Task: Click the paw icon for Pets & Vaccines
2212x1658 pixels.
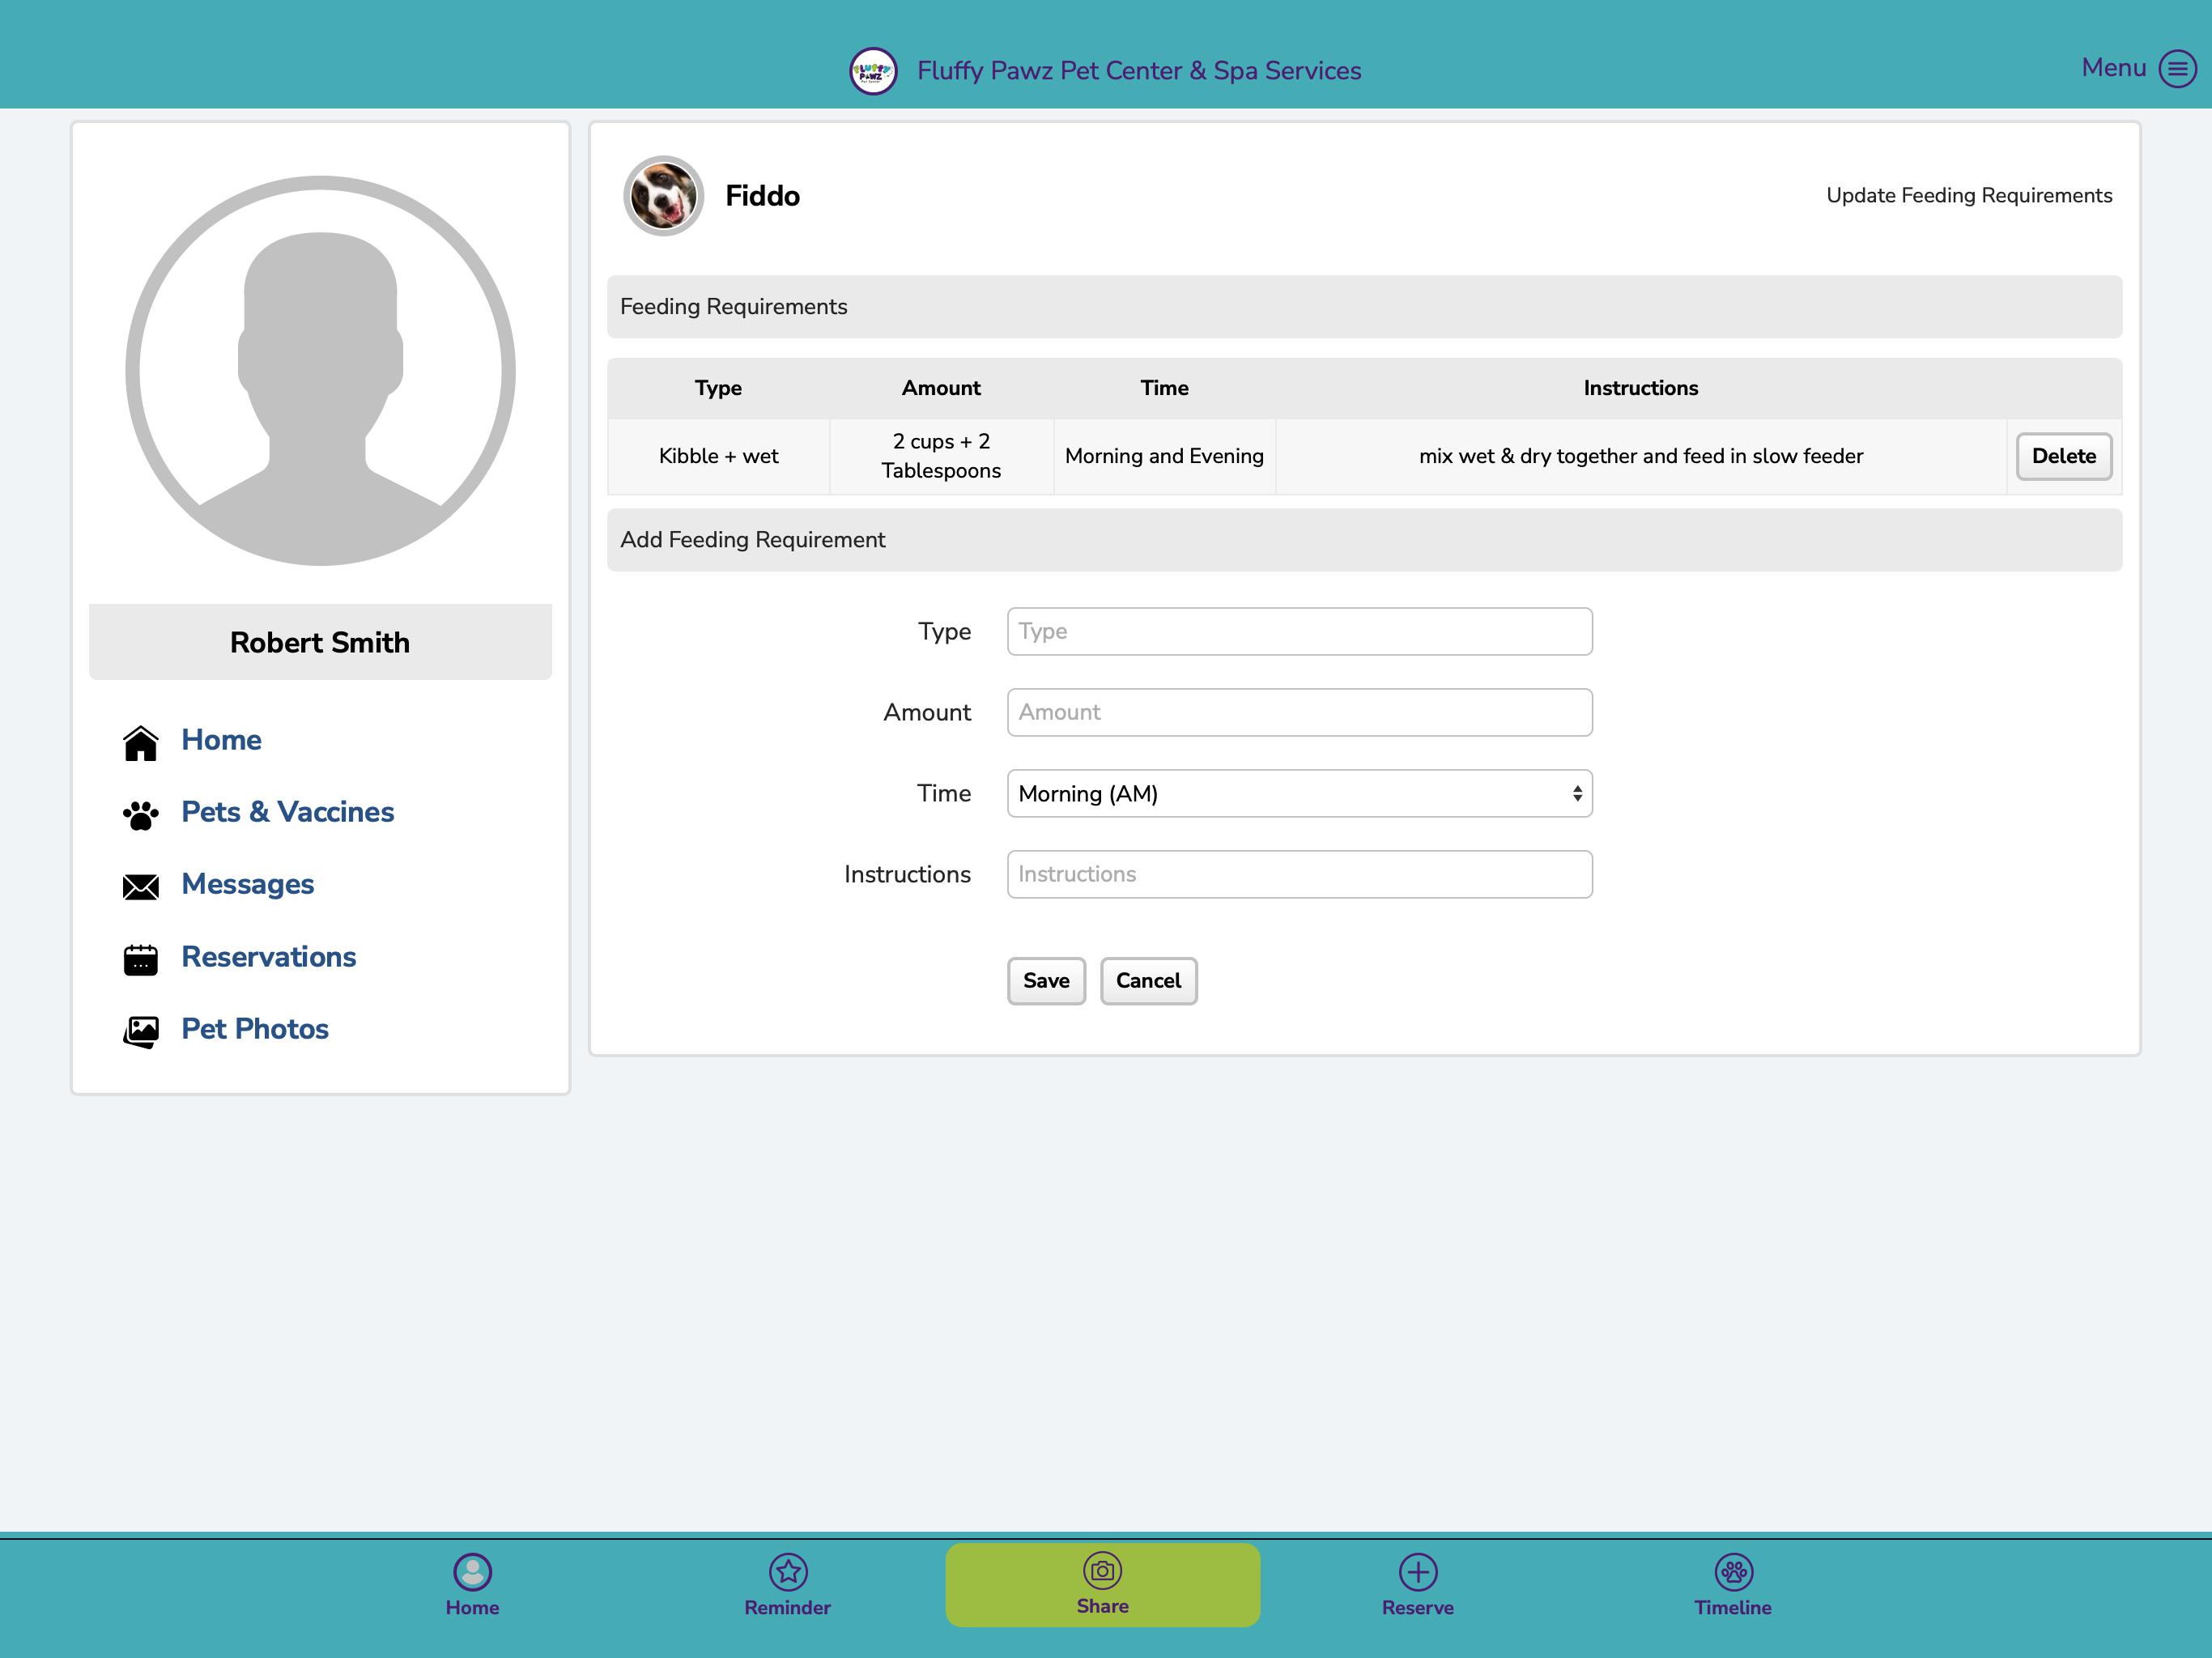Action: (x=141, y=815)
